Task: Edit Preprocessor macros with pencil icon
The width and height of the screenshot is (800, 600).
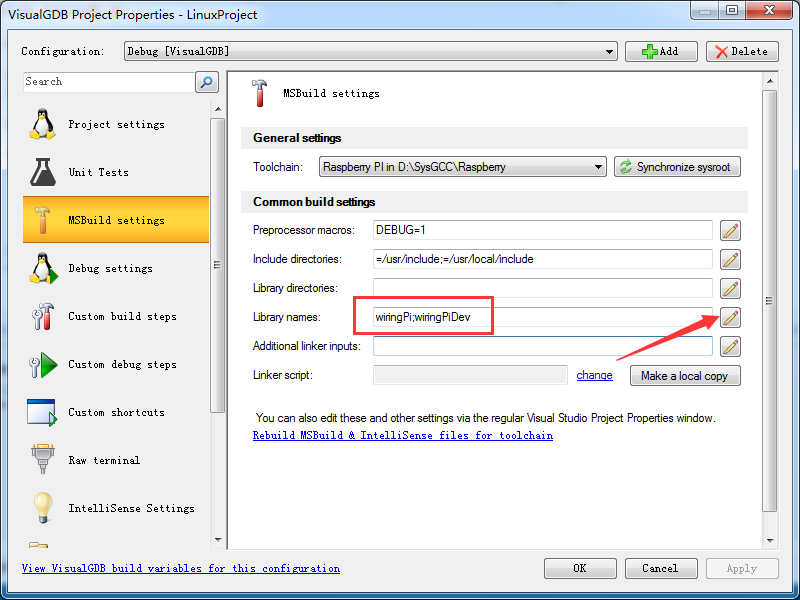Action: tap(731, 231)
